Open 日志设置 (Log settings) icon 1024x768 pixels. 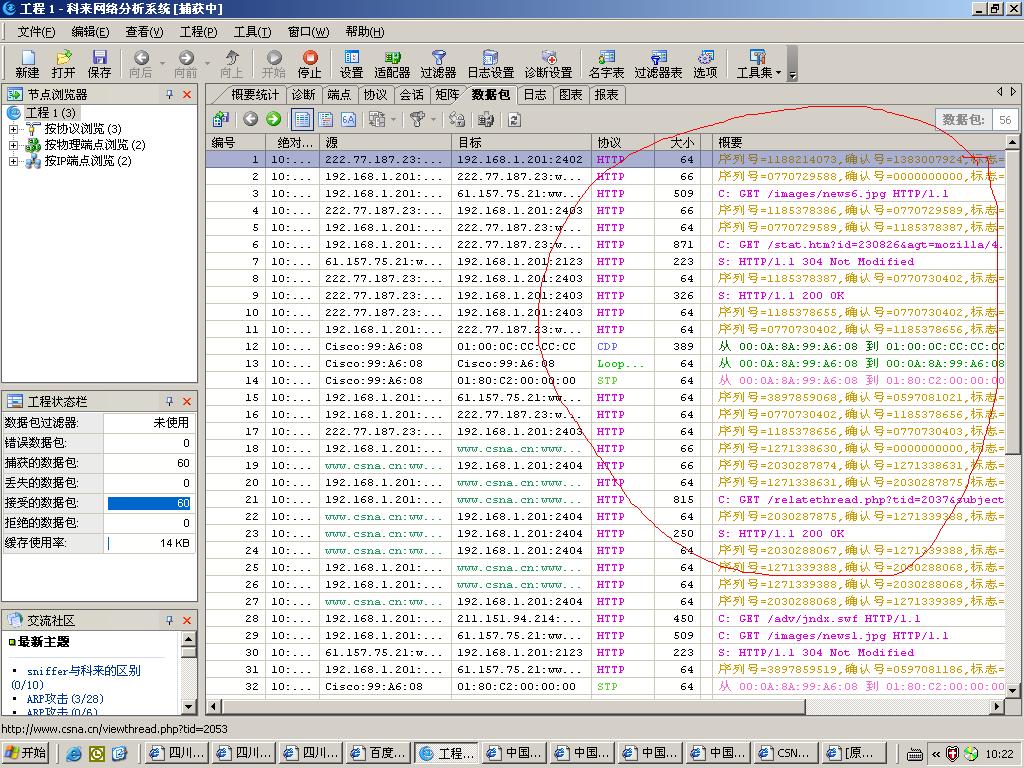(490, 64)
